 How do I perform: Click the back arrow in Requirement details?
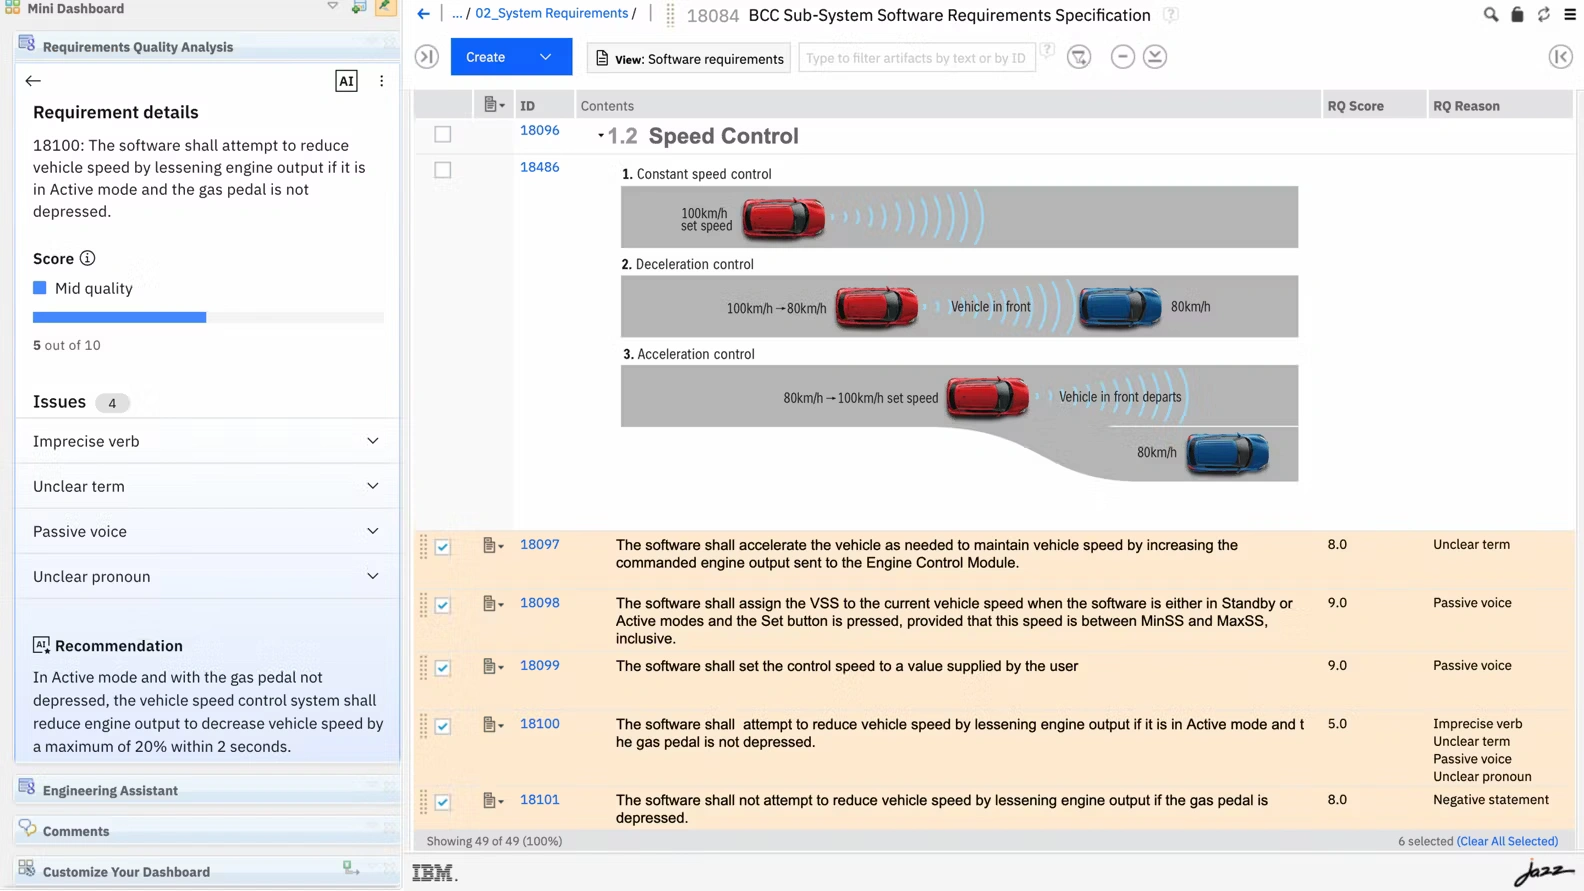[33, 81]
